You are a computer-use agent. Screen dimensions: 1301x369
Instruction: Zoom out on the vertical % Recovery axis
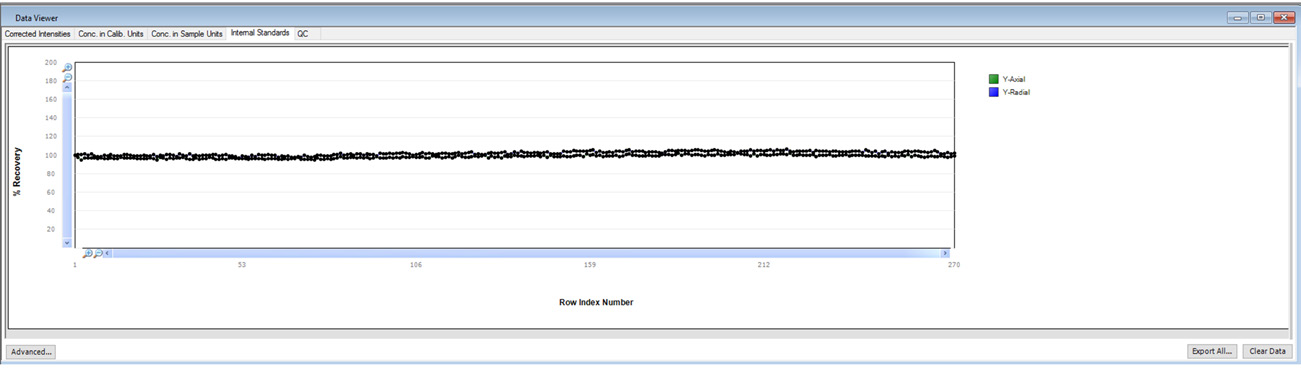click(67, 78)
